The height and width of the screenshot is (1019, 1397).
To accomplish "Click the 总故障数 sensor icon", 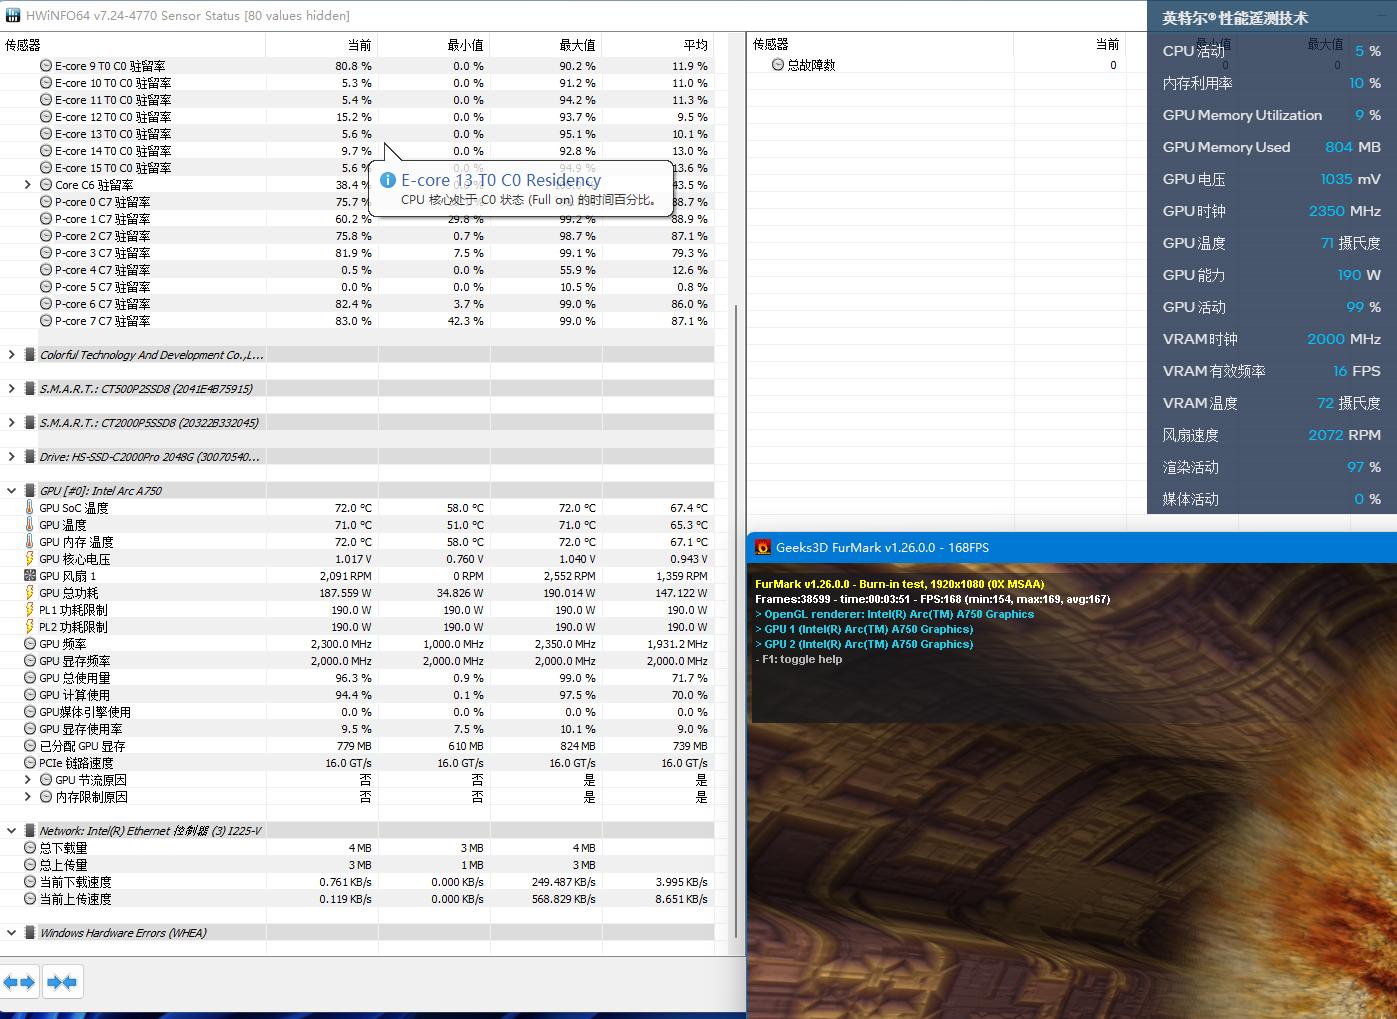I will [778, 65].
